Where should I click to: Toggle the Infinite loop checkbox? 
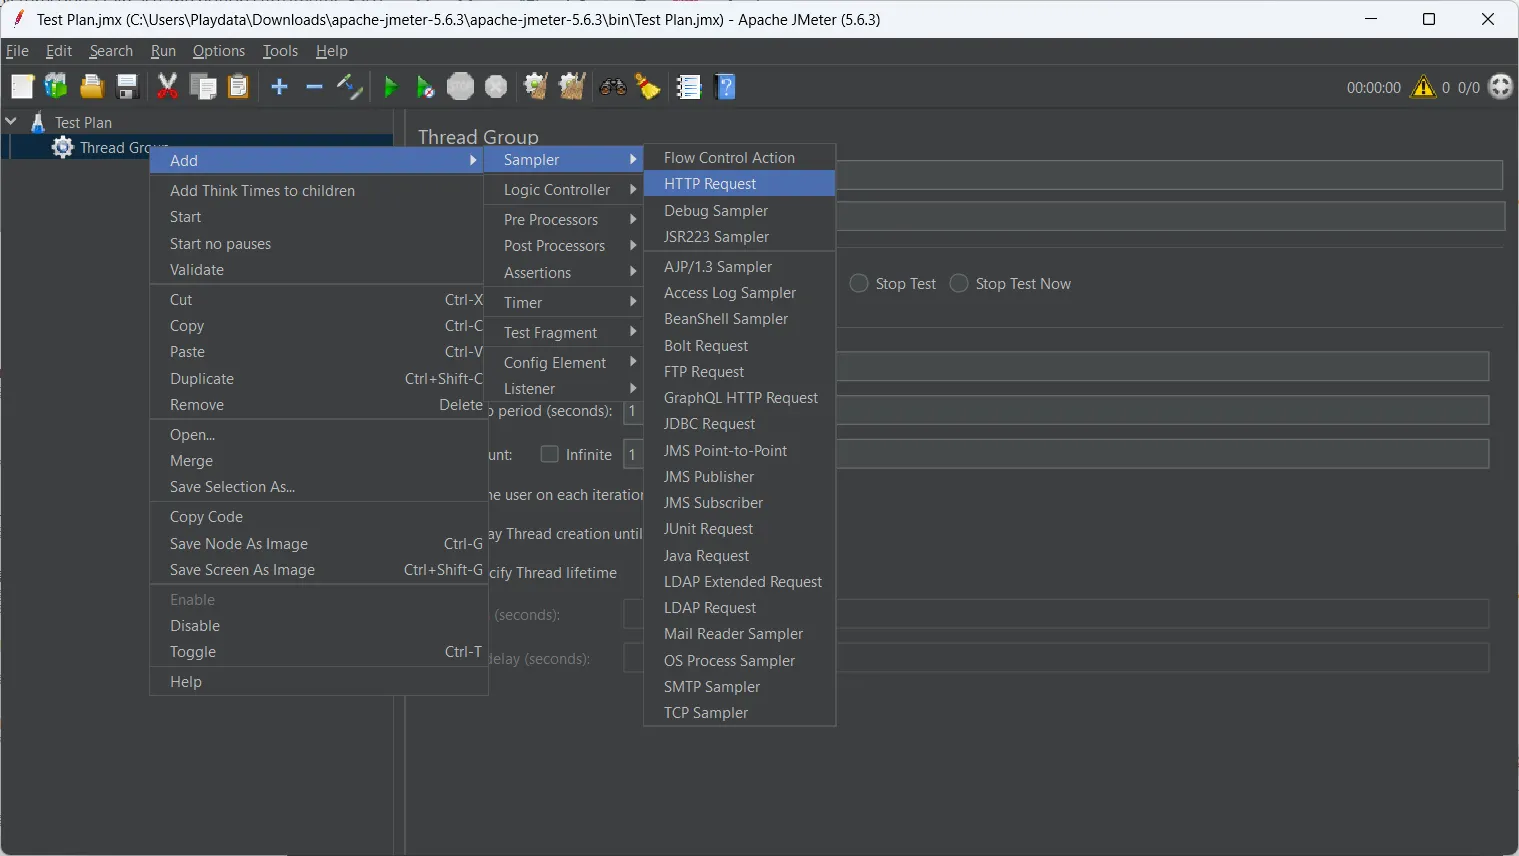549,454
